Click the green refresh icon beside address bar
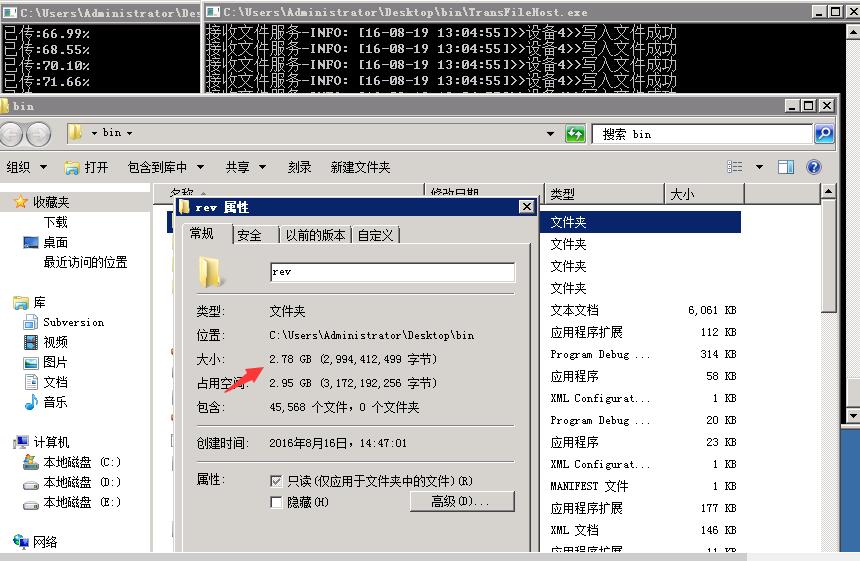Image resolution: width=860 pixels, height=561 pixels. pyautogui.click(x=575, y=134)
